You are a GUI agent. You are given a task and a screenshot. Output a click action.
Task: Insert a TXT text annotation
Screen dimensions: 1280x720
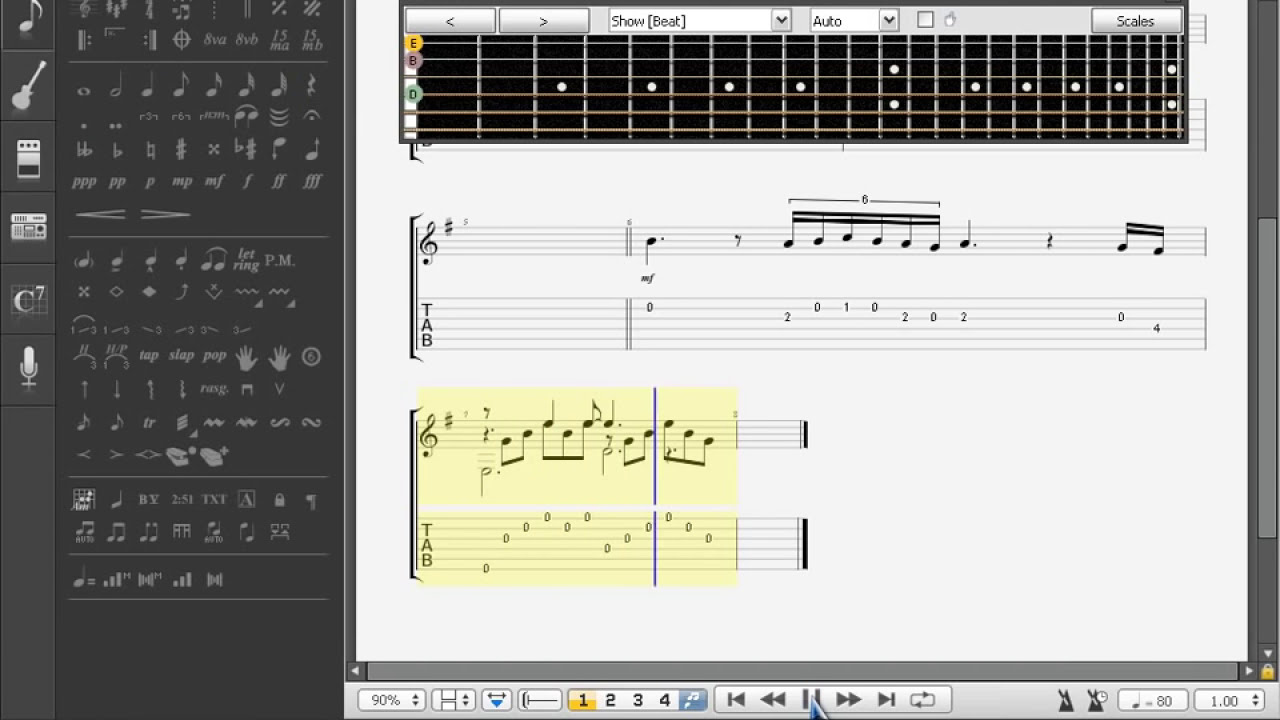coord(214,499)
